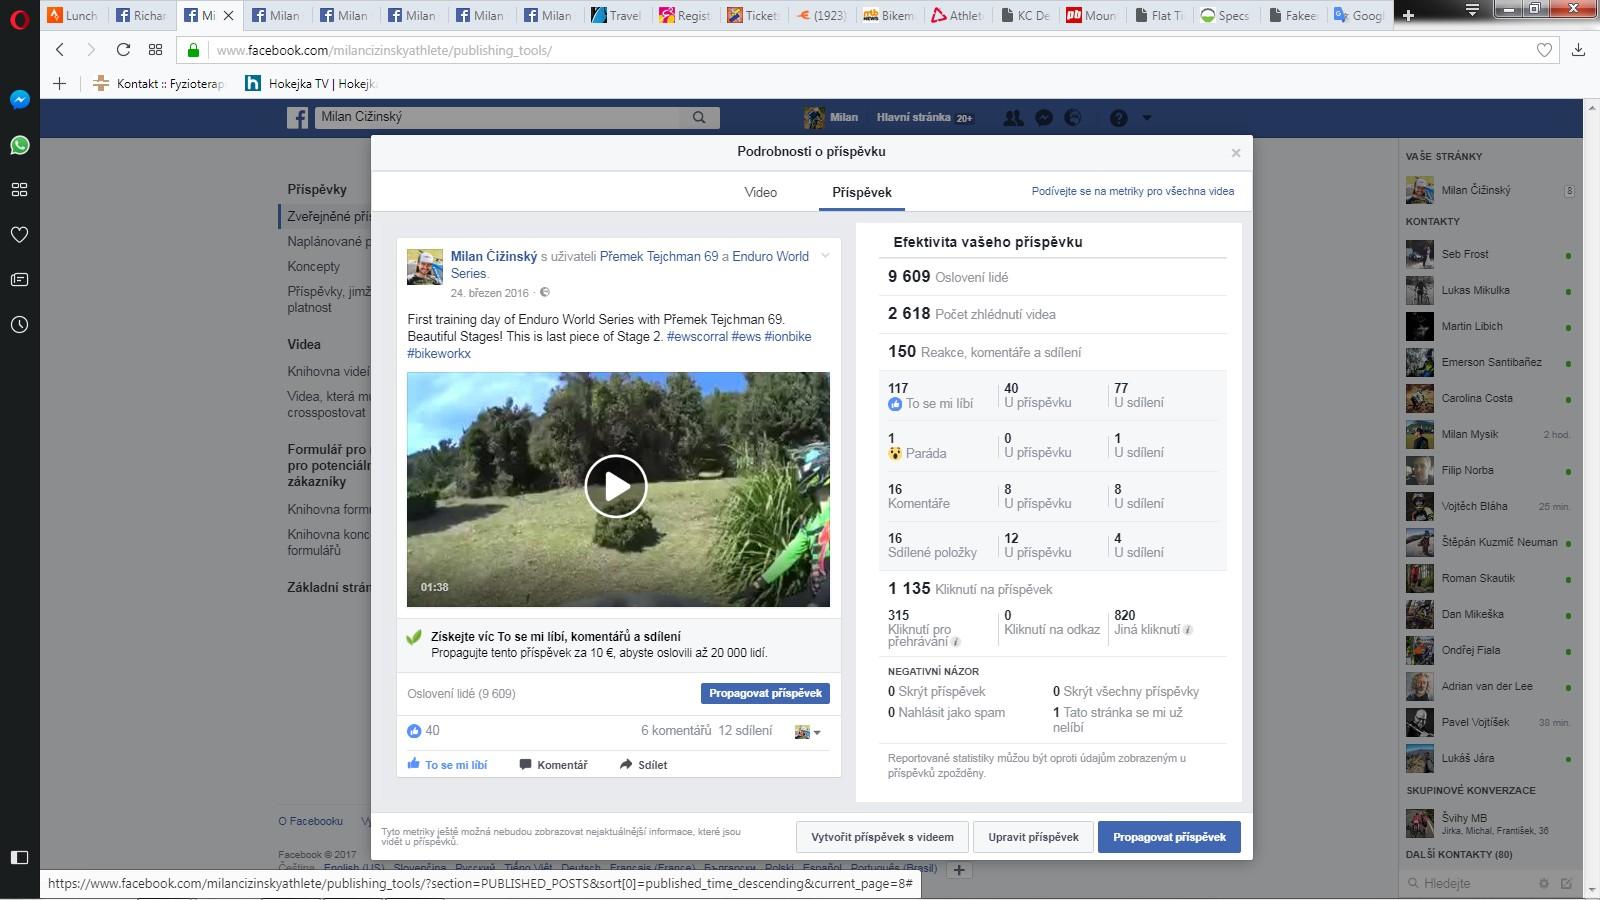
Task: Open 6 komentářů link
Action: 676,731
